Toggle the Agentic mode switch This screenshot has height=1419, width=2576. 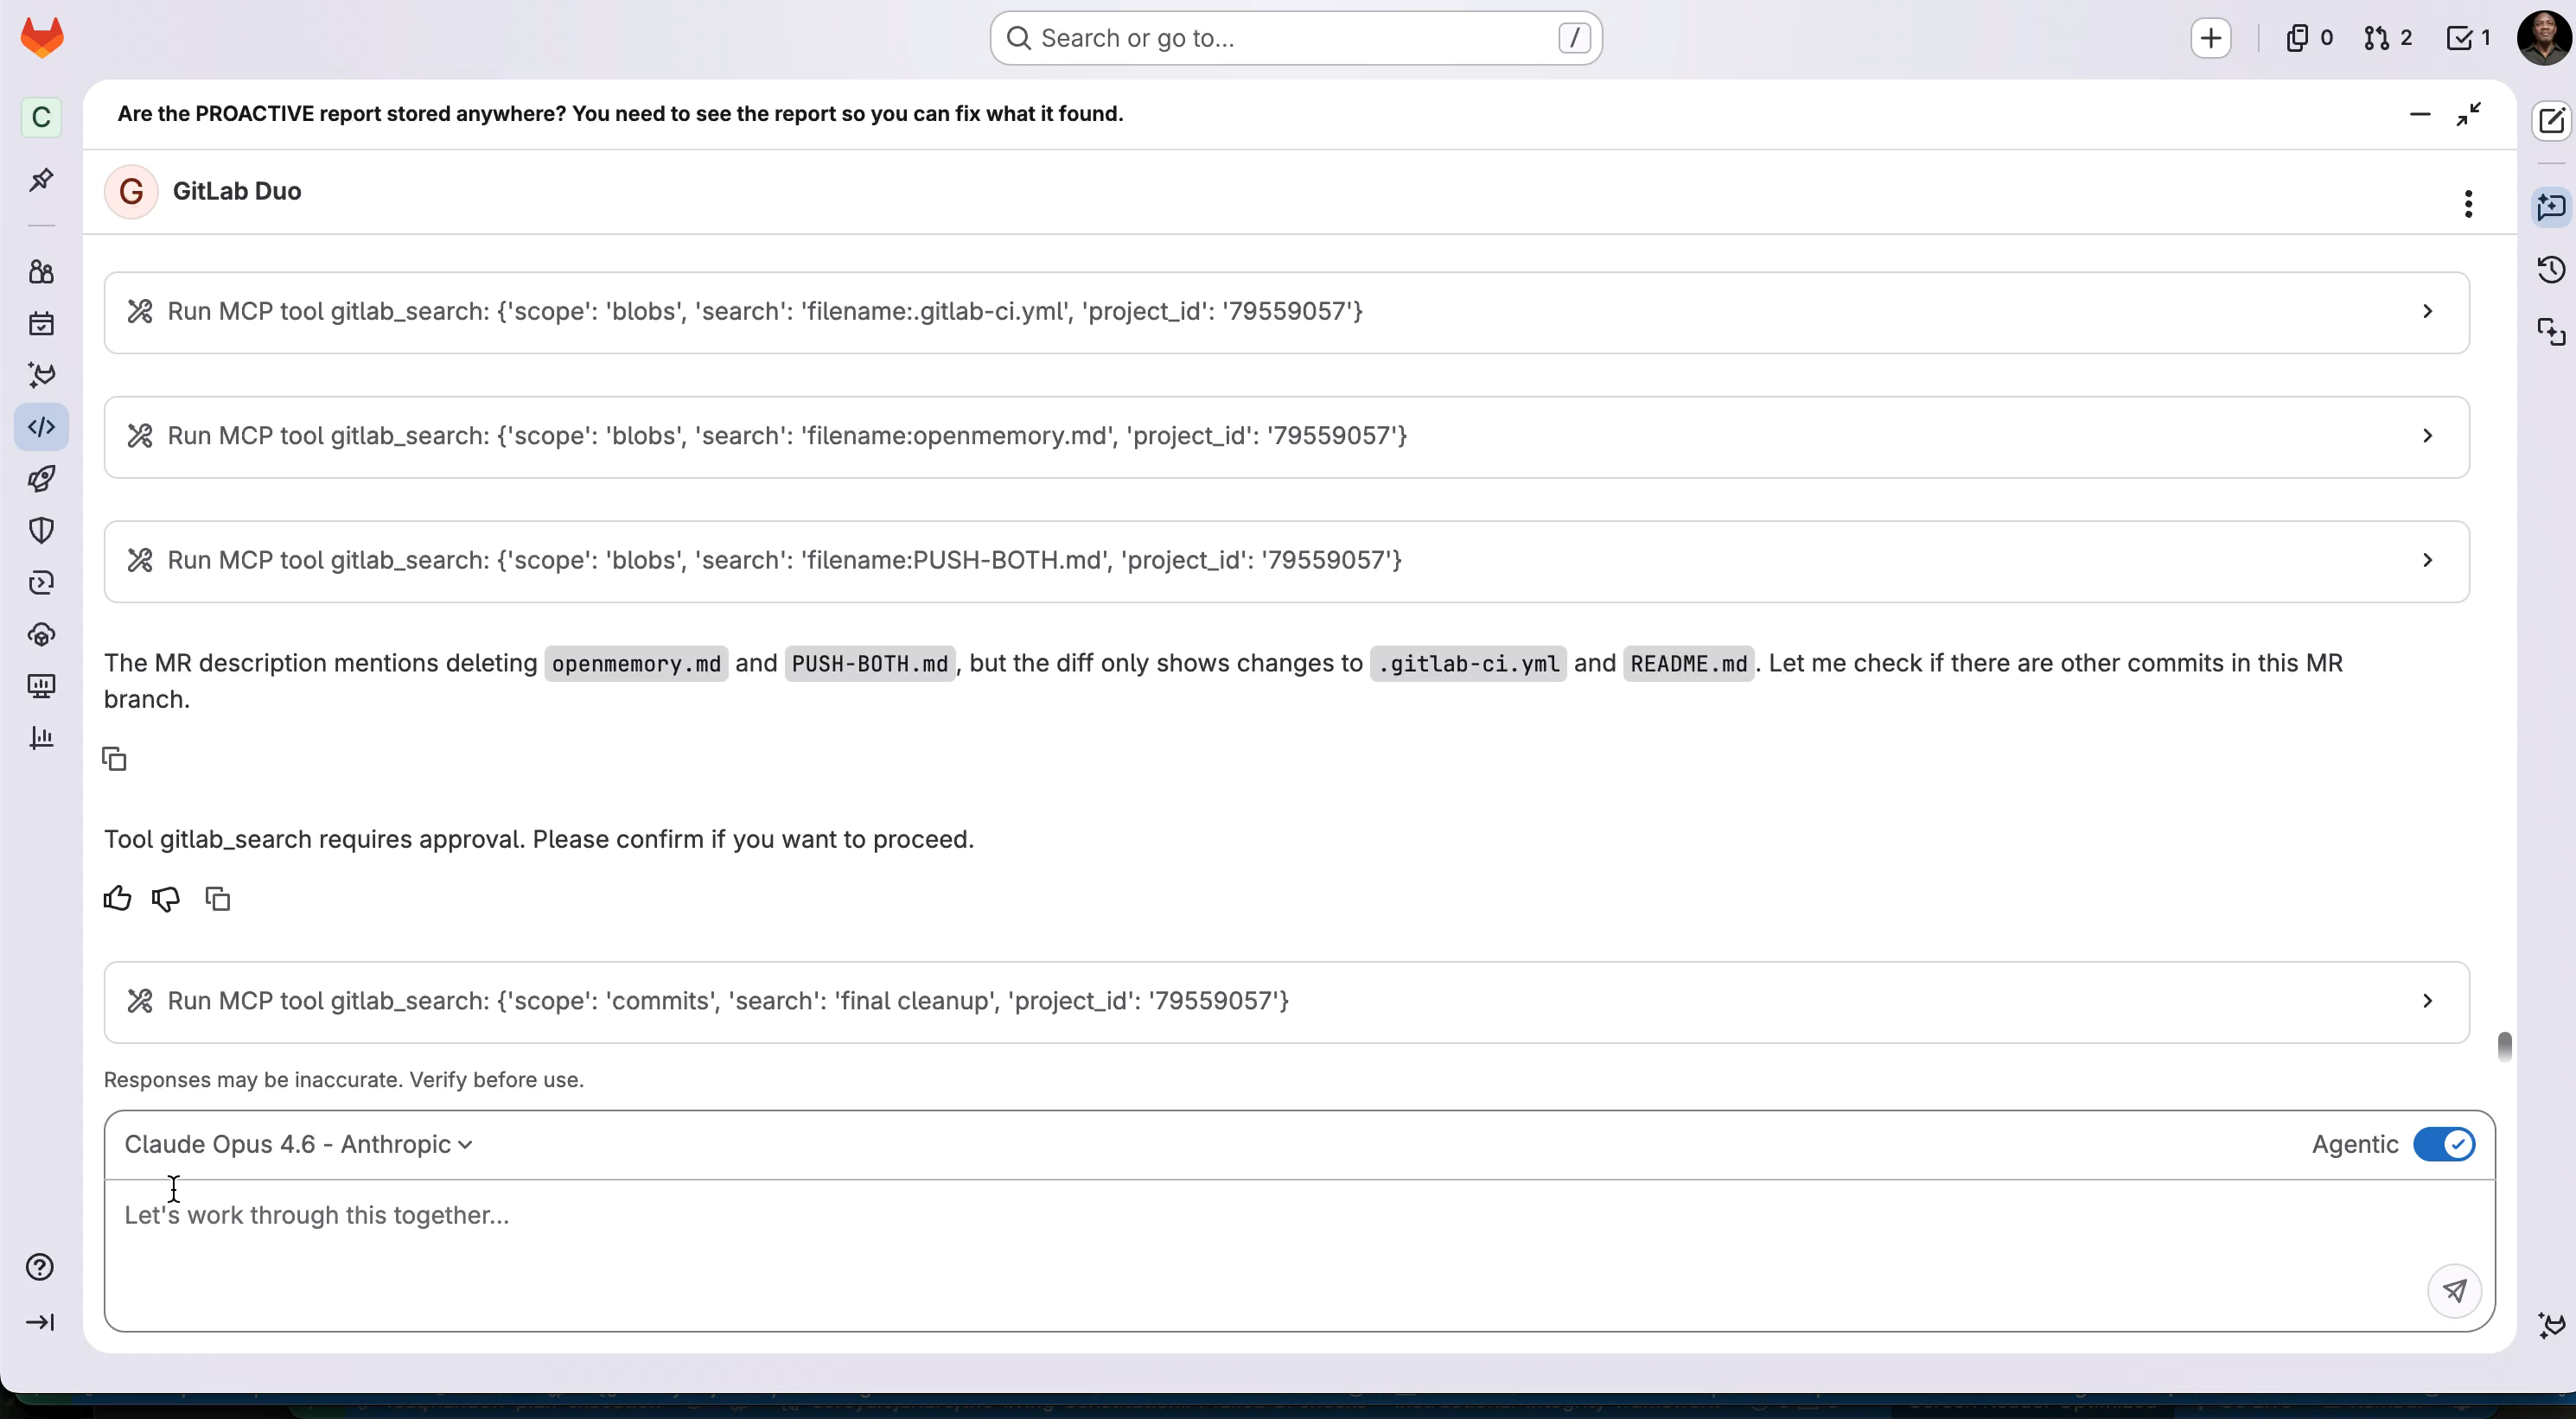coord(2443,1144)
